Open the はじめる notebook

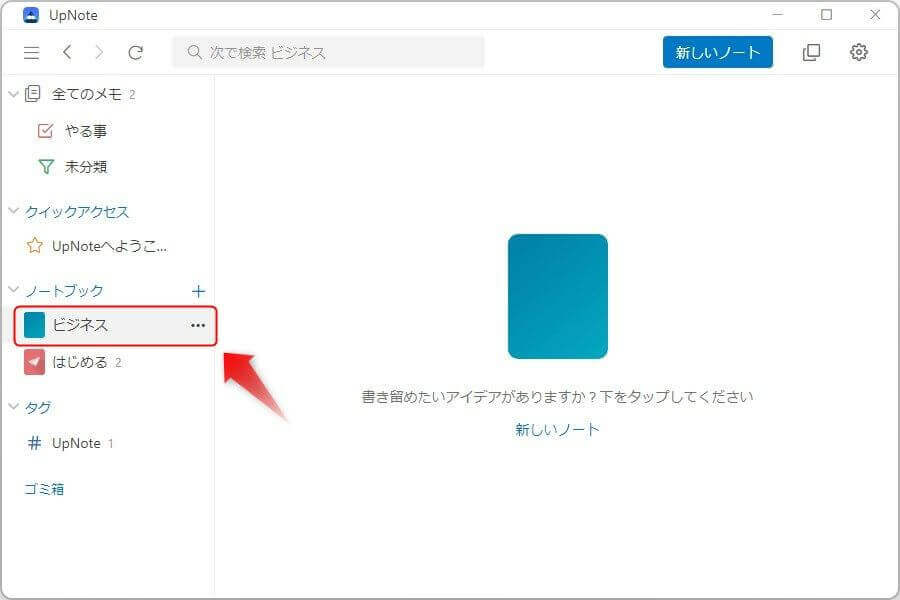tap(73, 362)
